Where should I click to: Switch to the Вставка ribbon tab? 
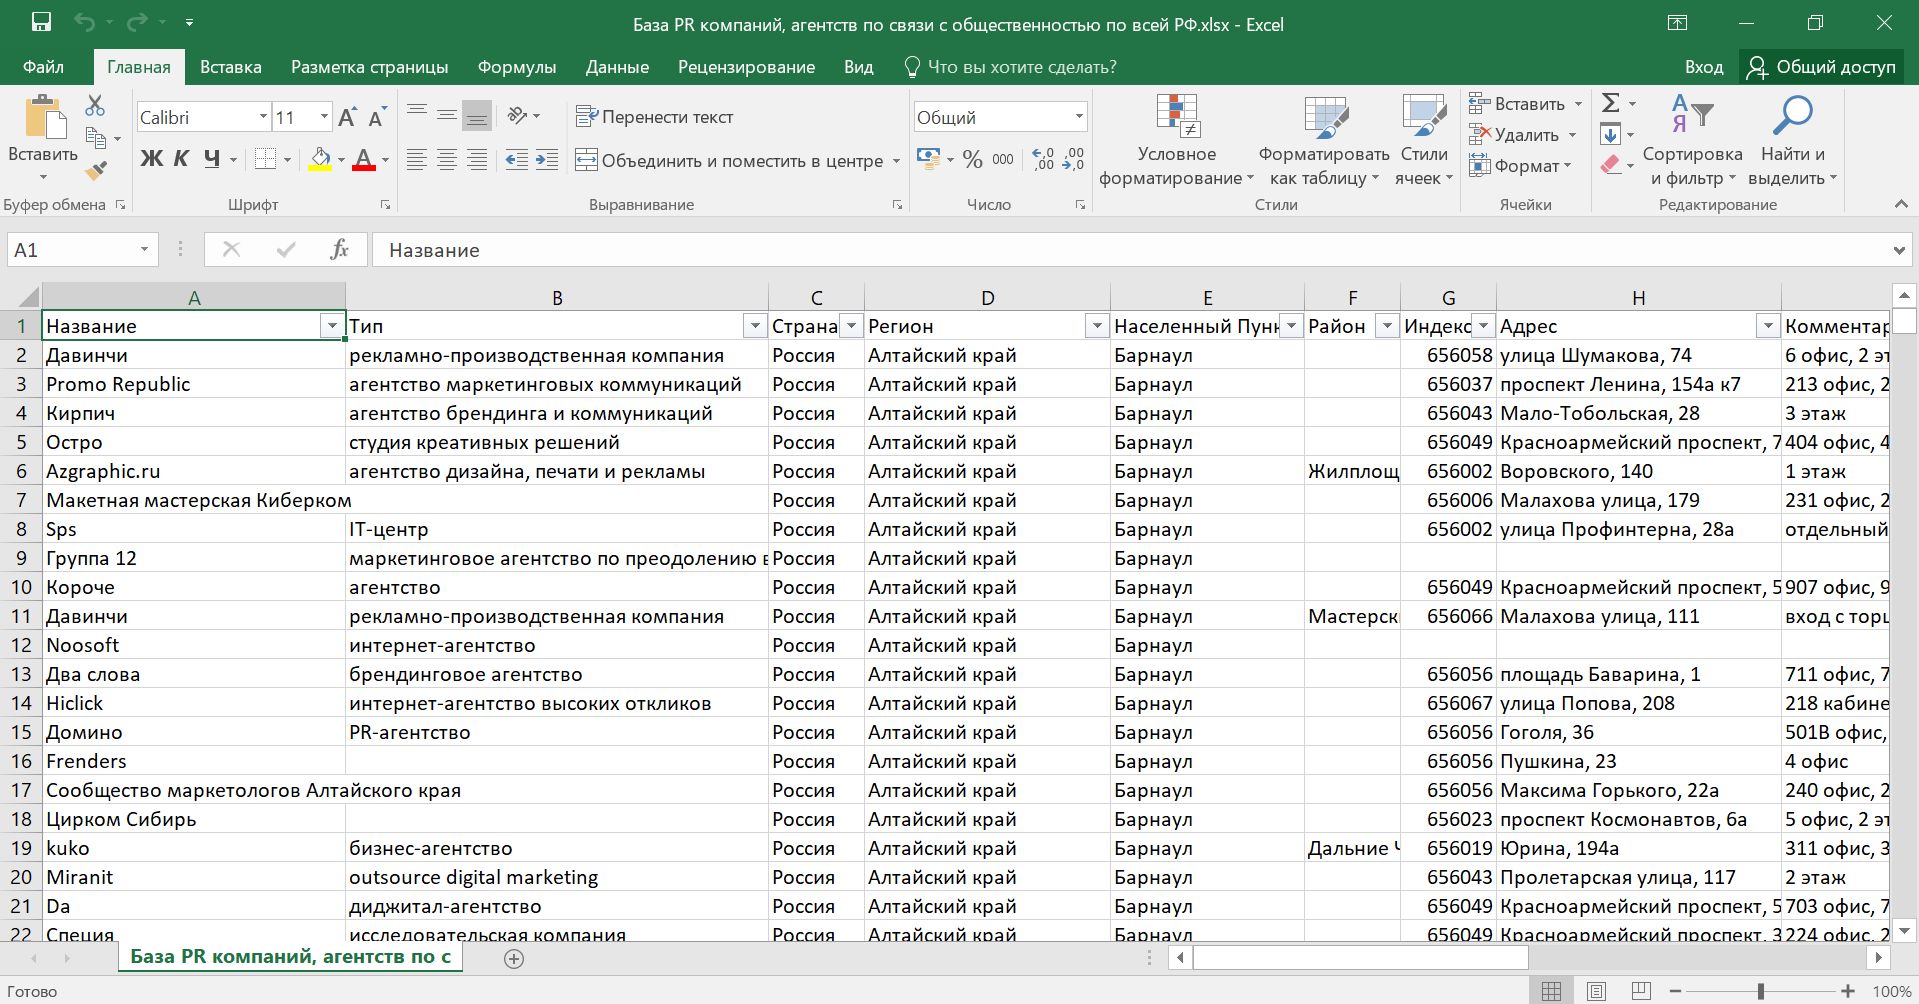pyautogui.click(x=230, y=67)
